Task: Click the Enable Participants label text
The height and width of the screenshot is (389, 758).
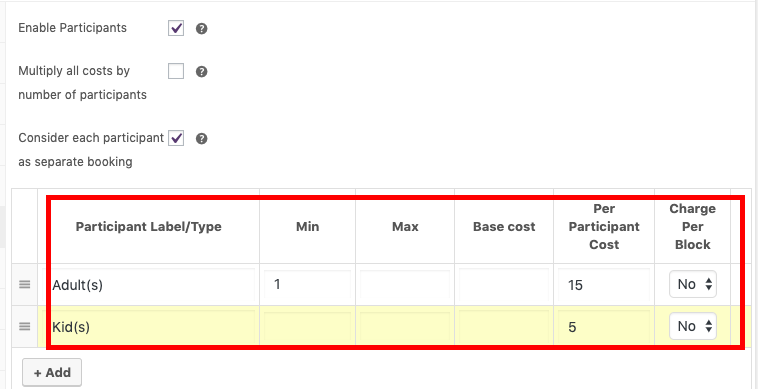Action: [x=73, y=28]
